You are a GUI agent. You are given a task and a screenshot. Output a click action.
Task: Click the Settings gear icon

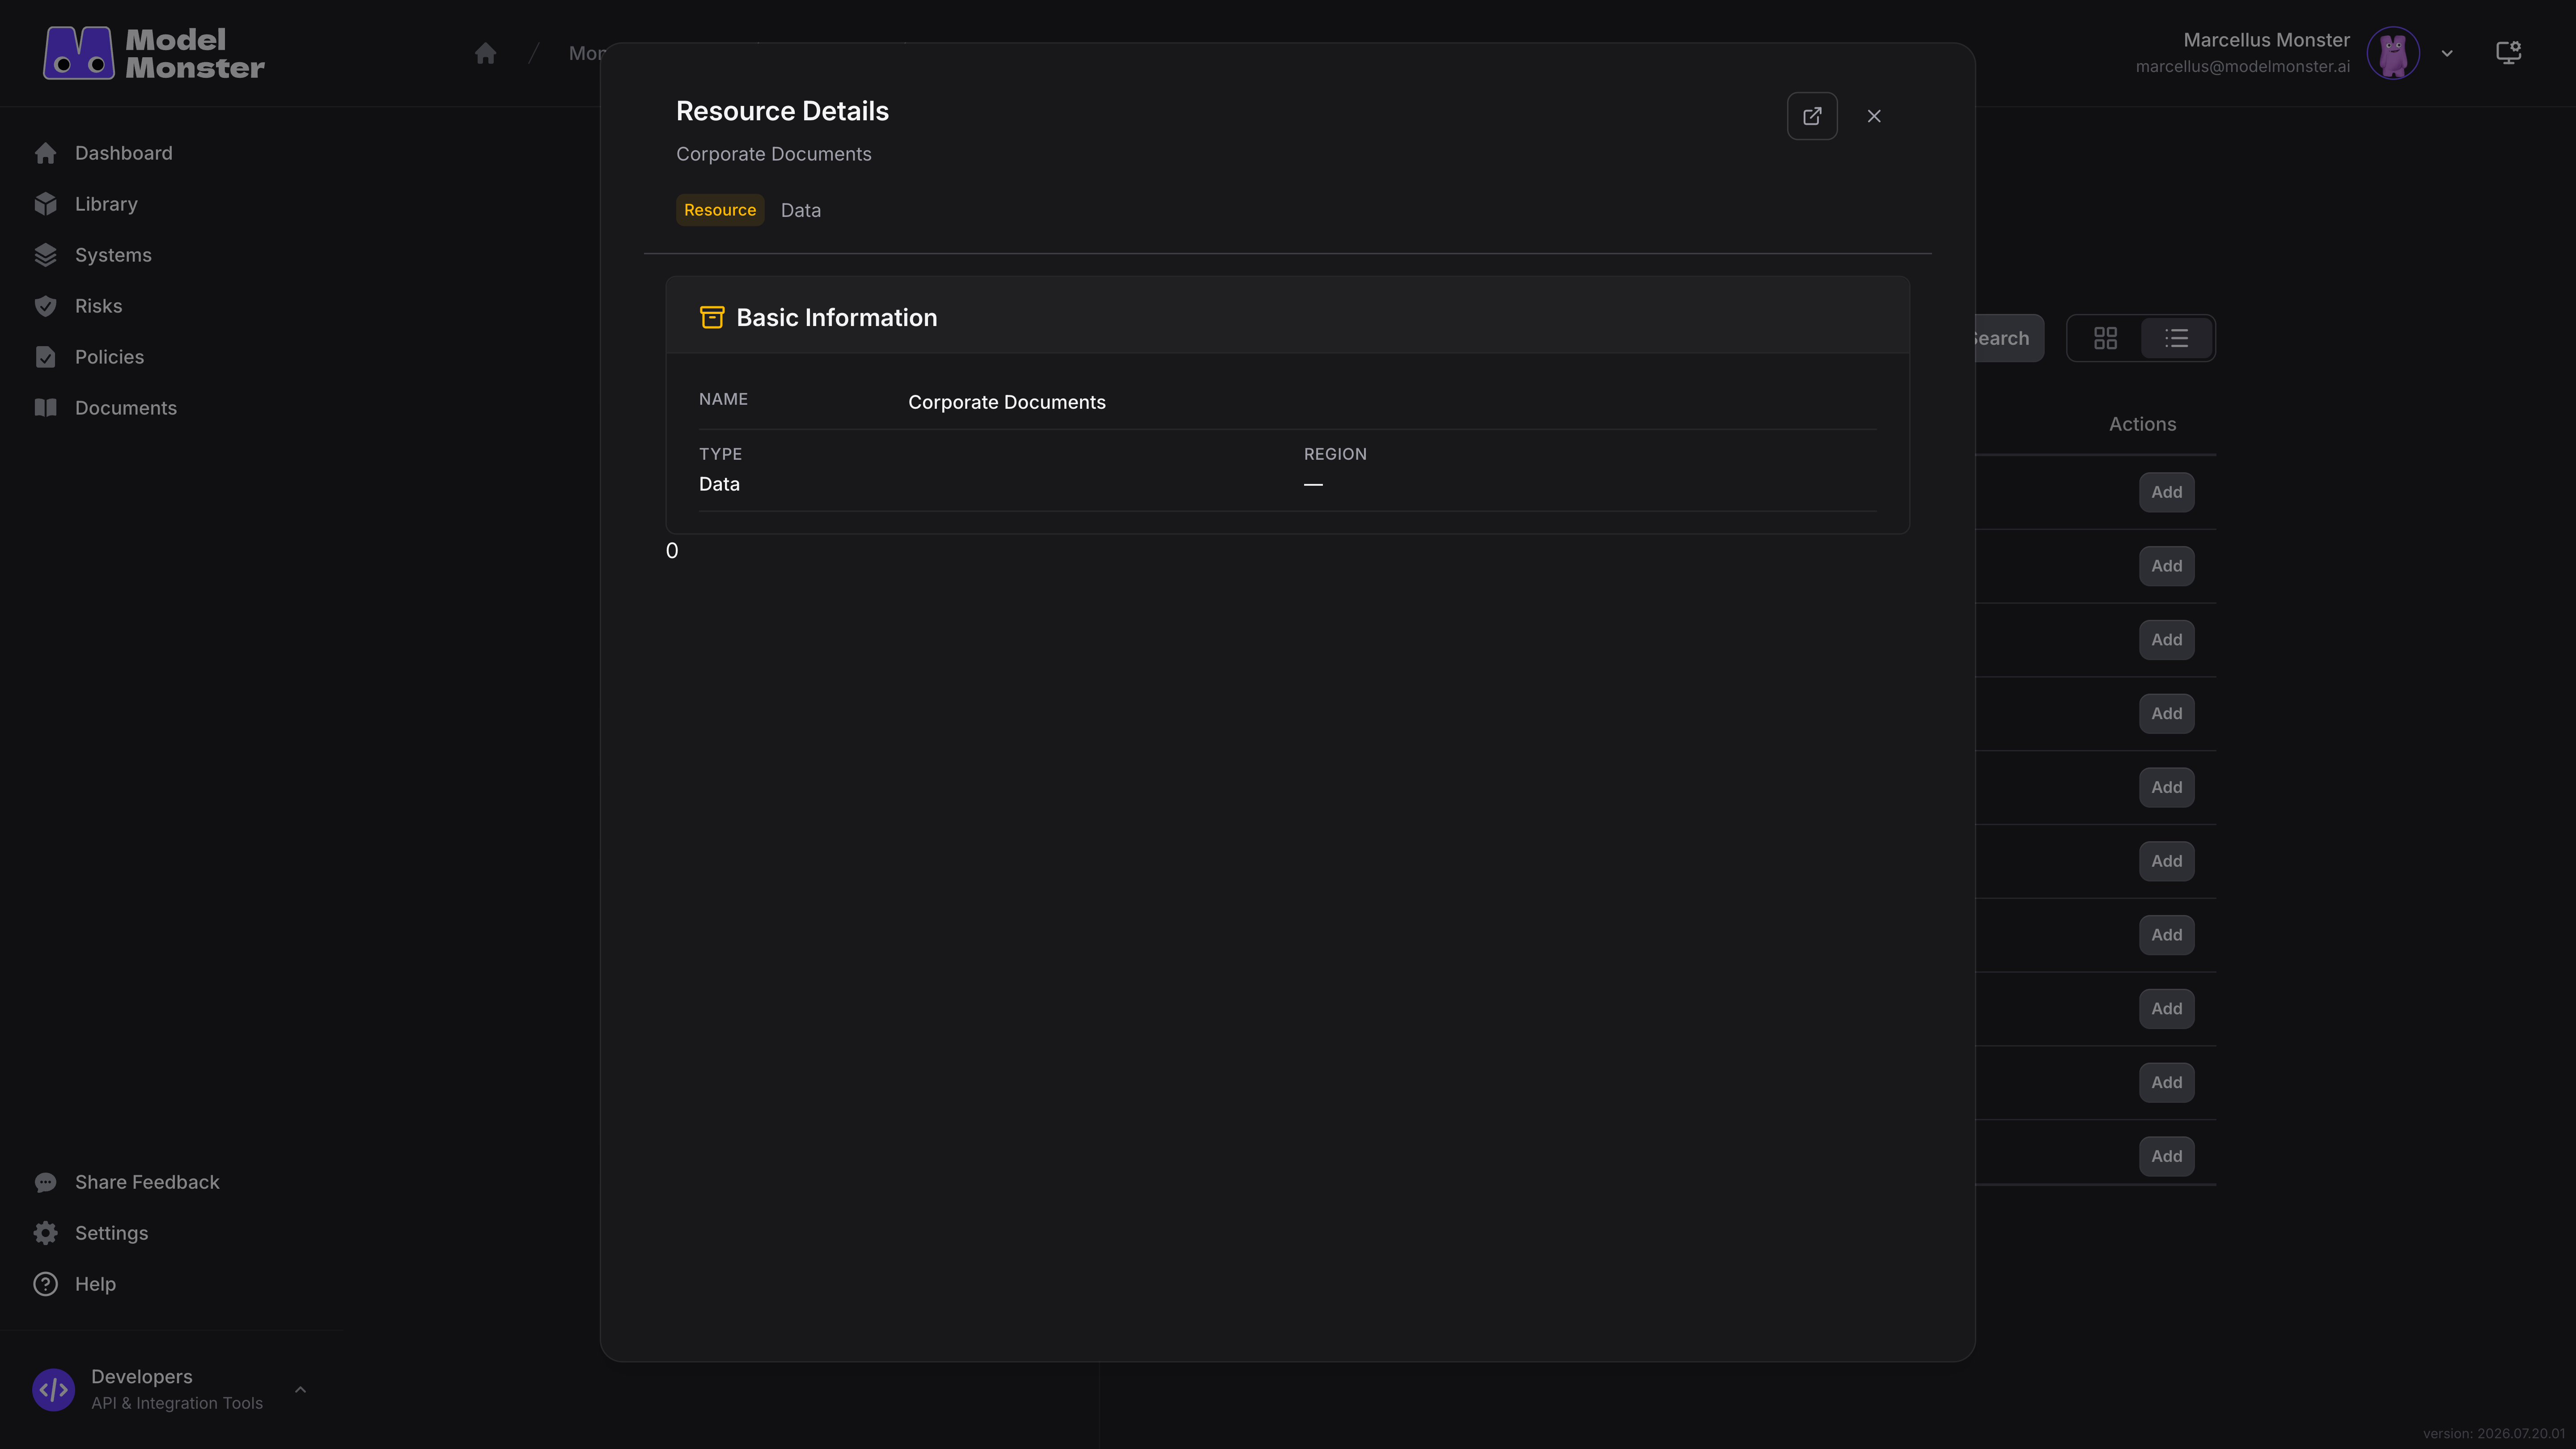point(45,1233)
